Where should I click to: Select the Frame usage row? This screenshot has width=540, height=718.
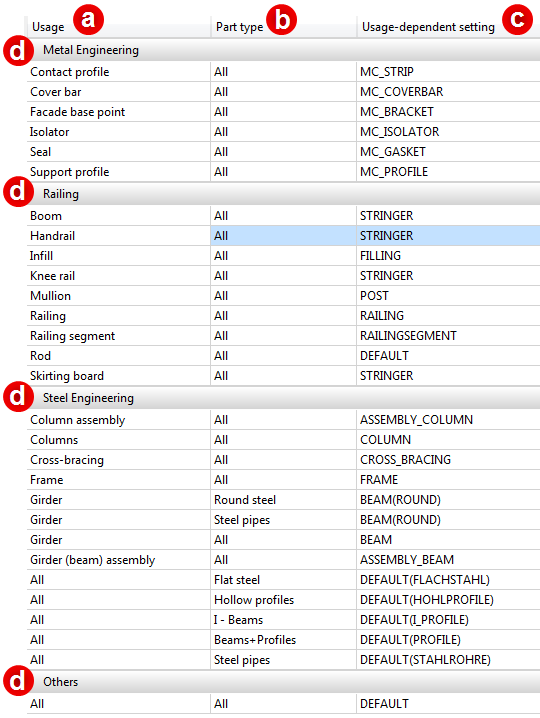284,480
